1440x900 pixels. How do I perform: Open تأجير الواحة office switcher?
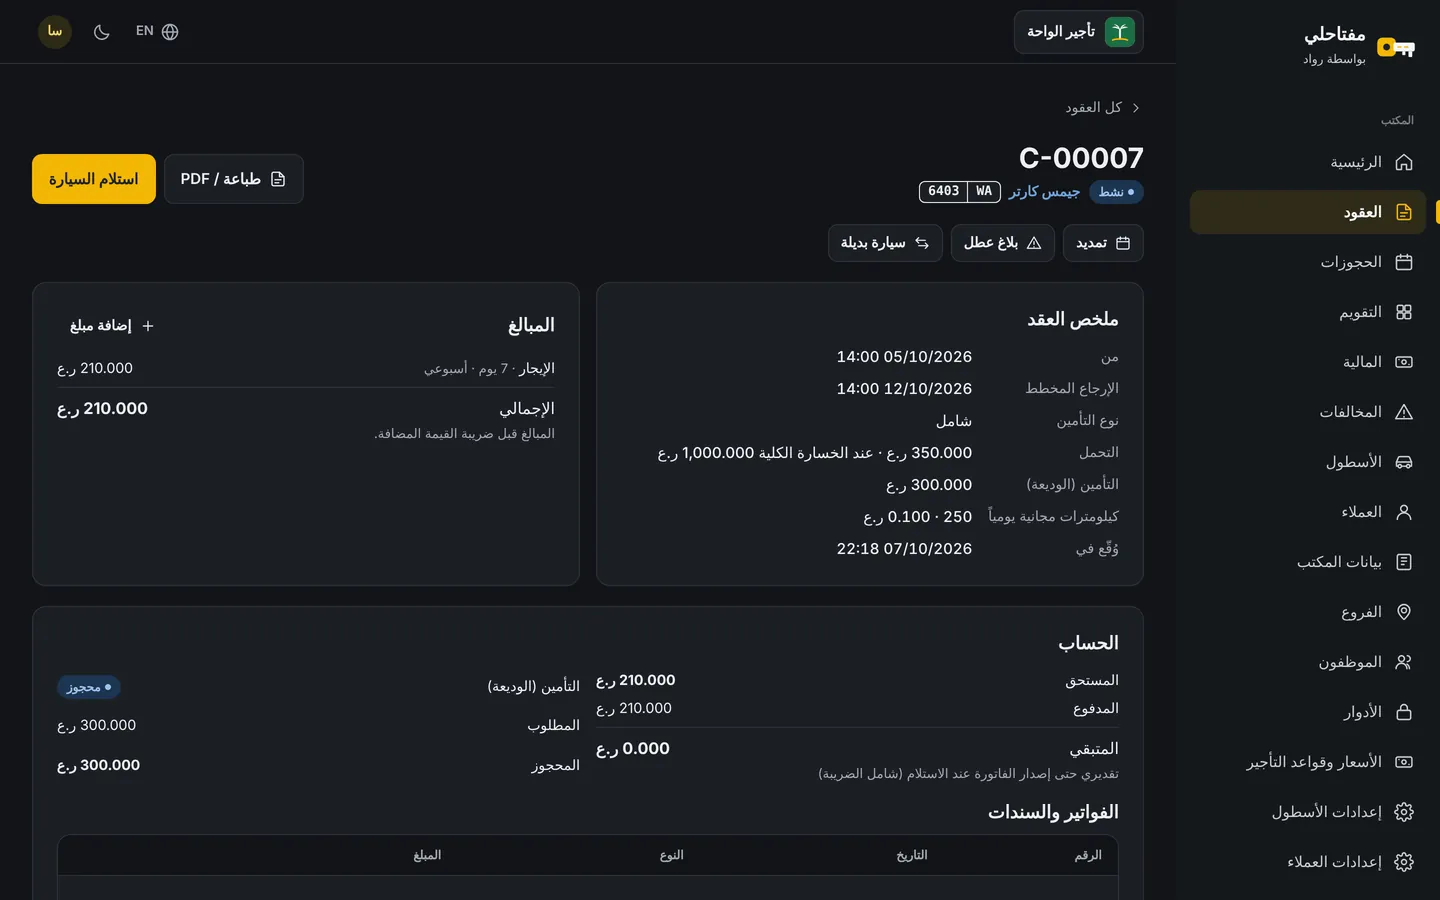point(1079,32)
